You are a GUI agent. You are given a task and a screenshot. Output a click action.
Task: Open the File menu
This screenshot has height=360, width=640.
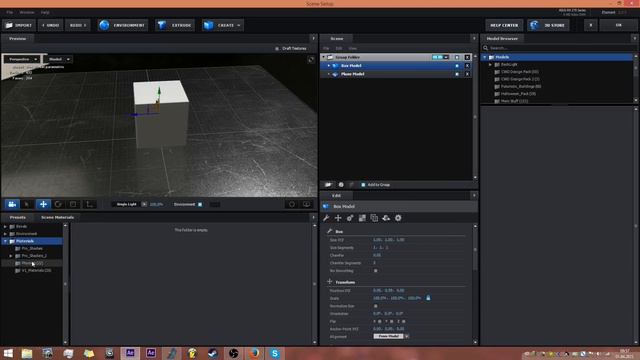coord(9,12)
